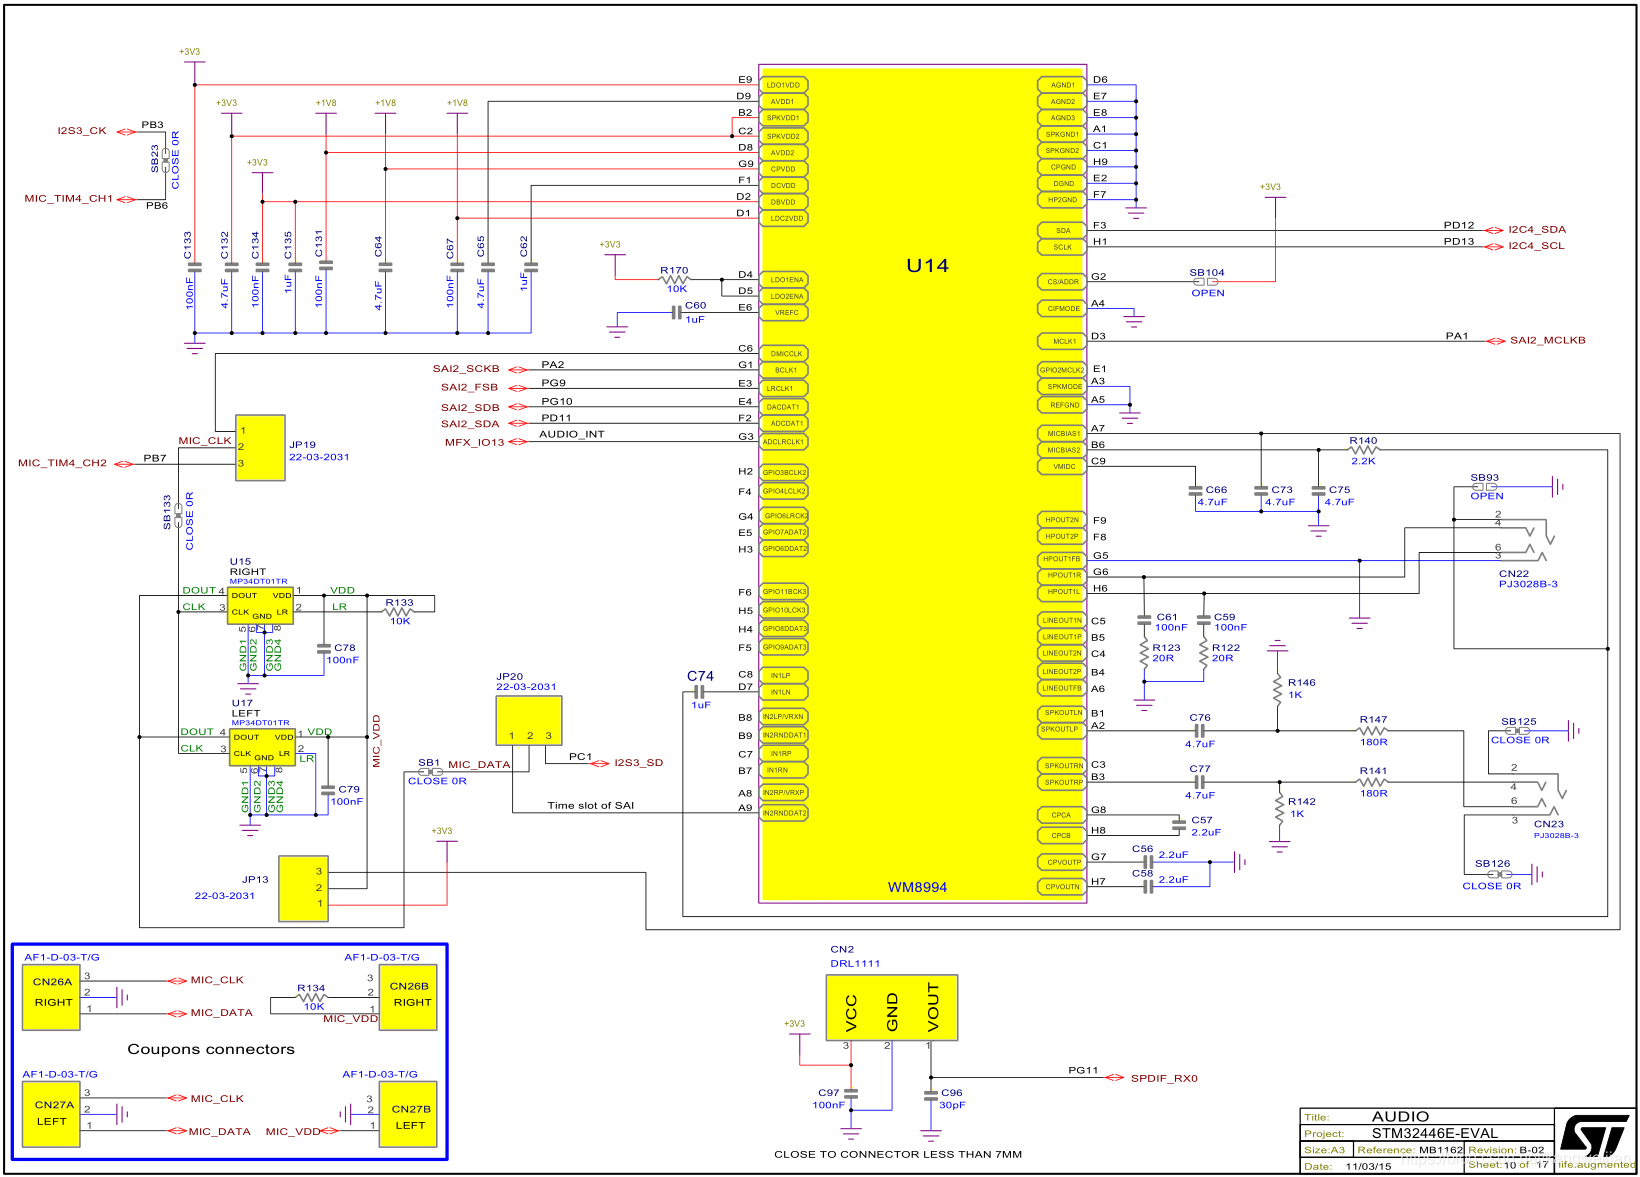The width and height of the screenshot is (1640, 1177).
Task: Select the AUDIO_INT net label
Action: pyautogui.click(x=571, y=434)
